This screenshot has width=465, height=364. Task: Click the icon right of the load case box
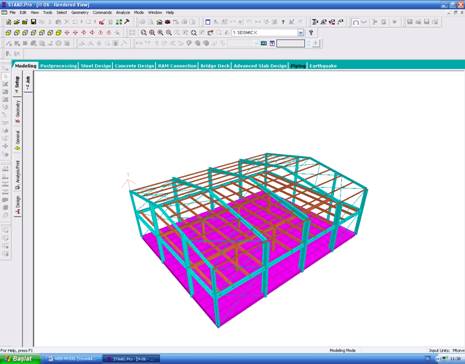tap(311, 33)
